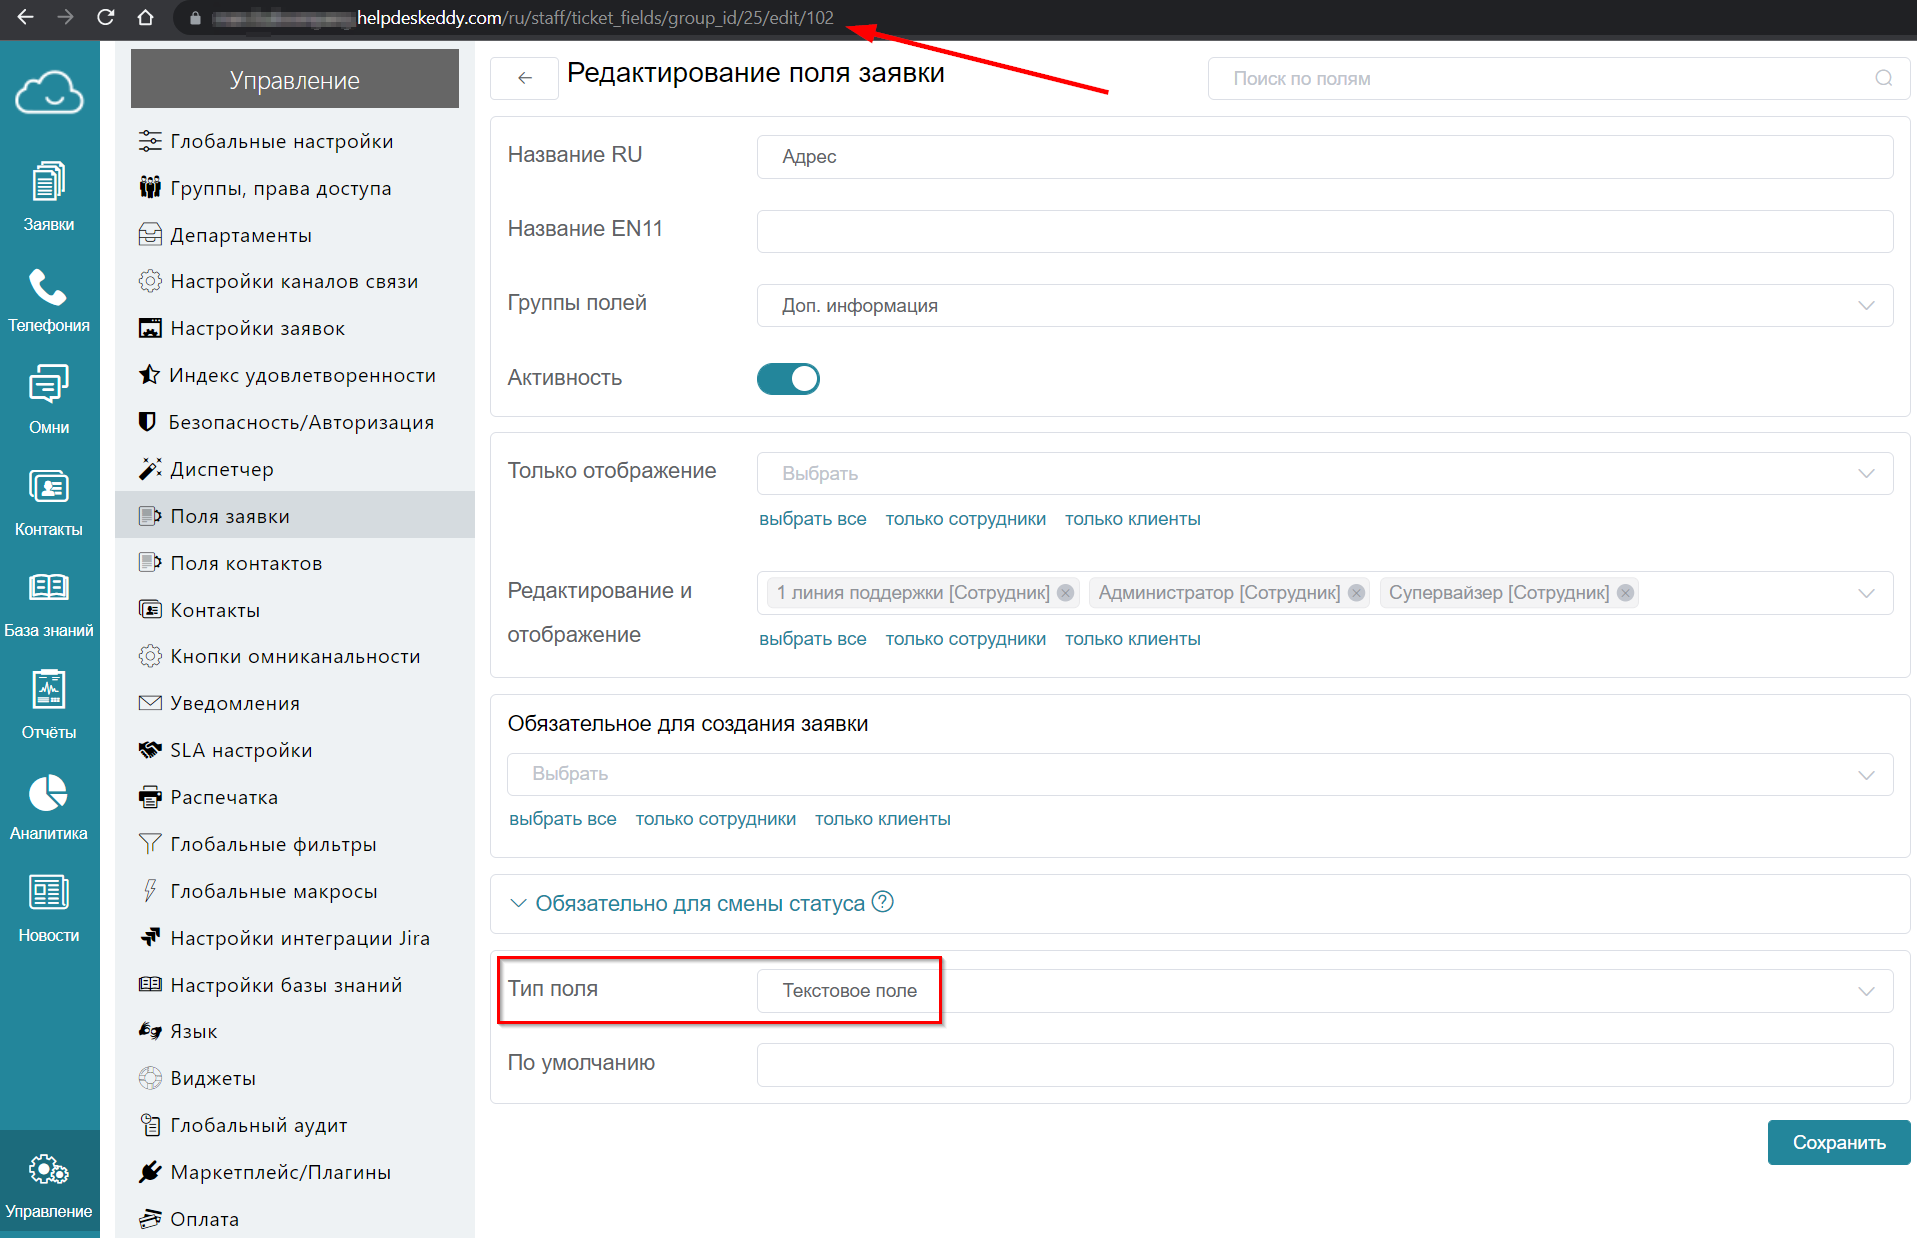Remove Администратор [Сотрудник] tag
Viewport: 1917px width, 1238px height.
pos(1356,593)
